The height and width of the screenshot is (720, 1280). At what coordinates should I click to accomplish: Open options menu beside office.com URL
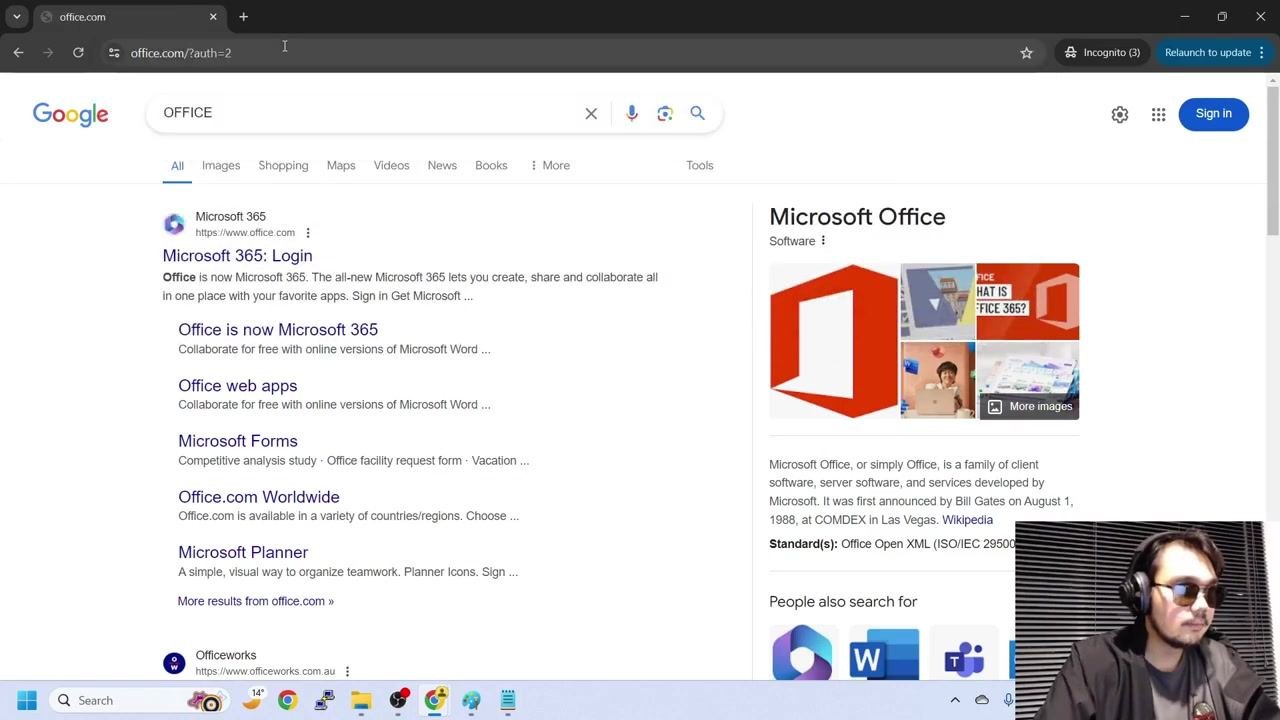308,233
